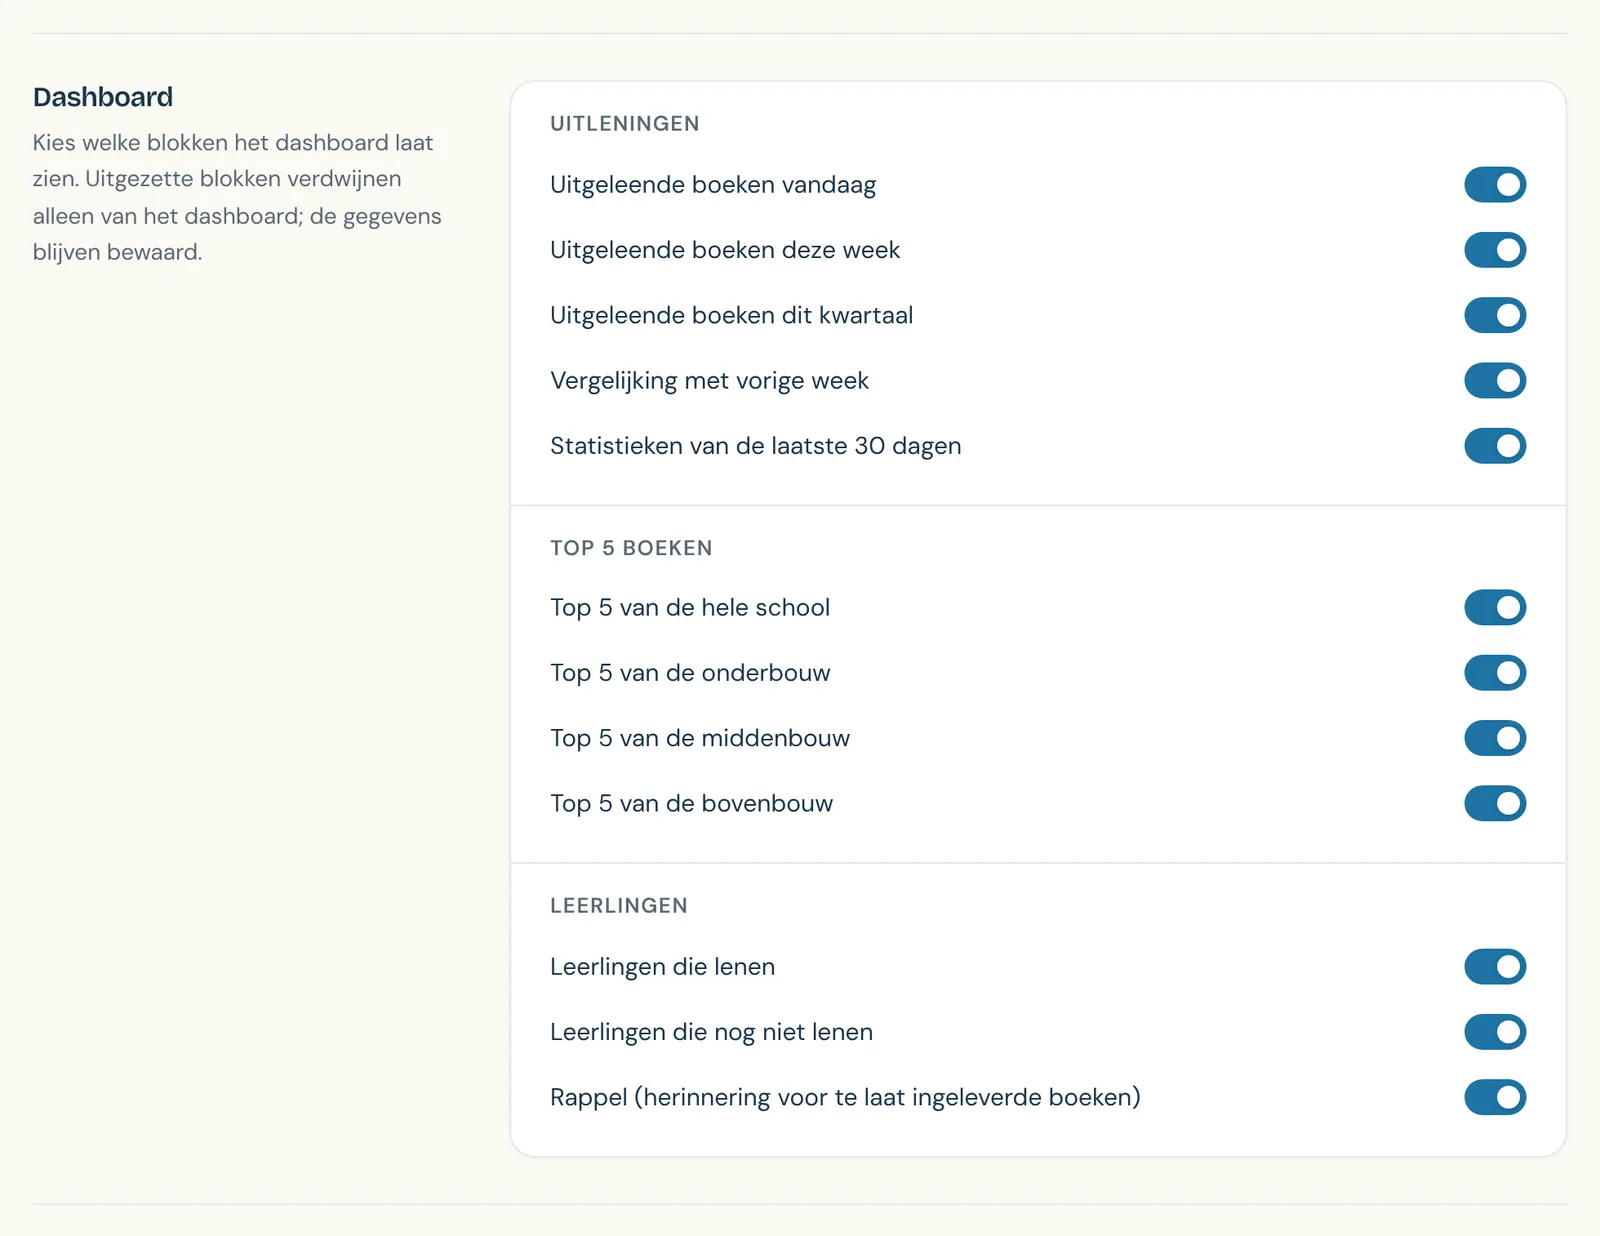Screen dimensions: 1600x1236
Task: Switch off Vergelijking met vorige week
Action: [x=1495, y=380]
